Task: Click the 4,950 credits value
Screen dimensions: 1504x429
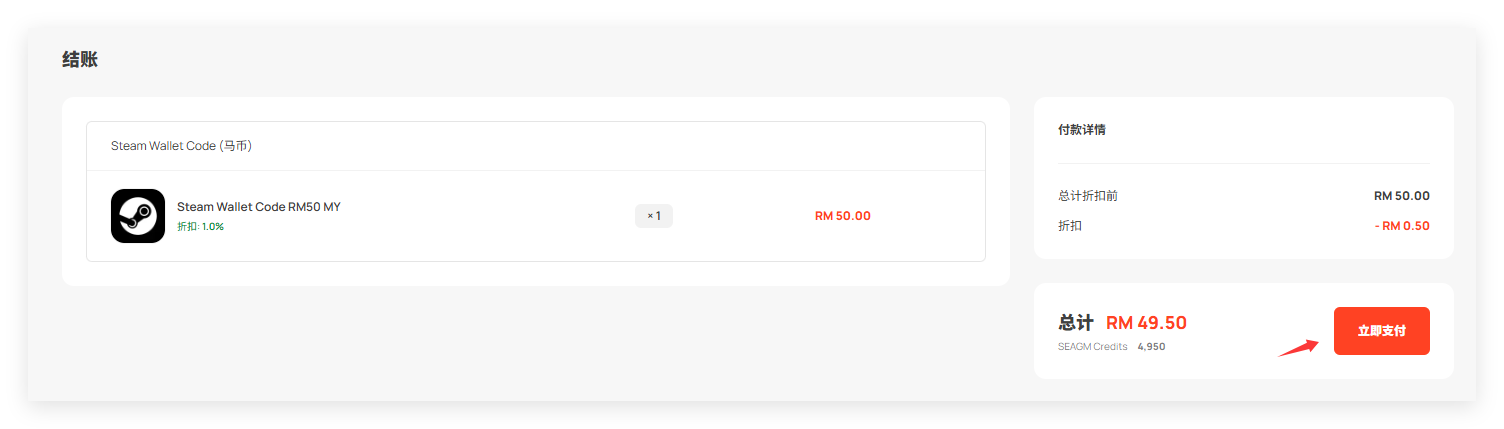Action: point(1151,347)
